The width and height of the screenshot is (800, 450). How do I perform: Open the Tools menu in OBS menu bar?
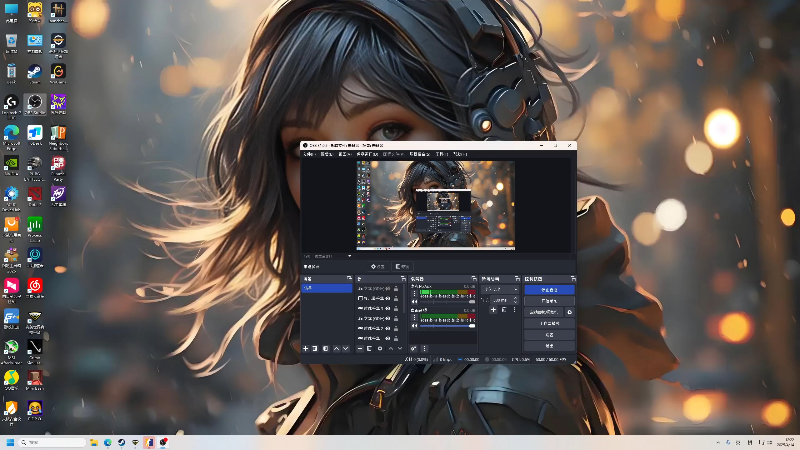pyautogui.click(x=441, y=154)
